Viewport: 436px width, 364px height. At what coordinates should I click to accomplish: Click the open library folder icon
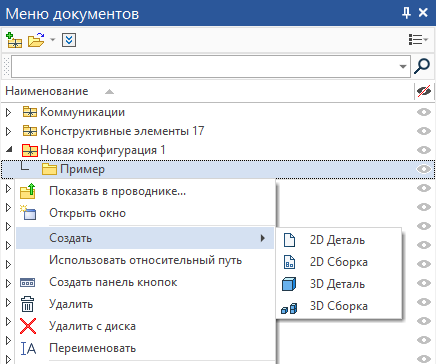point(36,40)
